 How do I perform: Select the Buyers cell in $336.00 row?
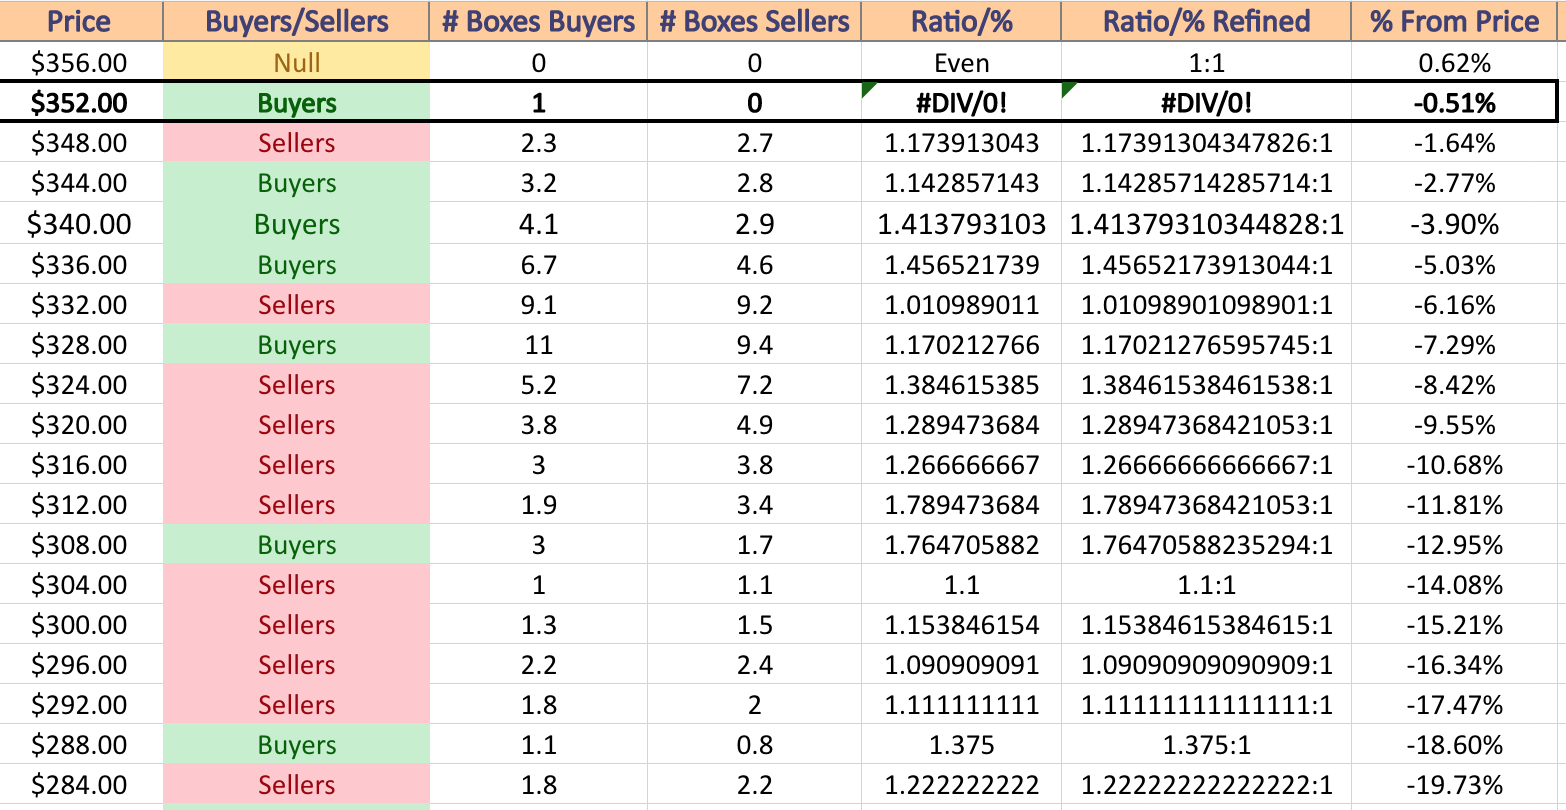296,265
